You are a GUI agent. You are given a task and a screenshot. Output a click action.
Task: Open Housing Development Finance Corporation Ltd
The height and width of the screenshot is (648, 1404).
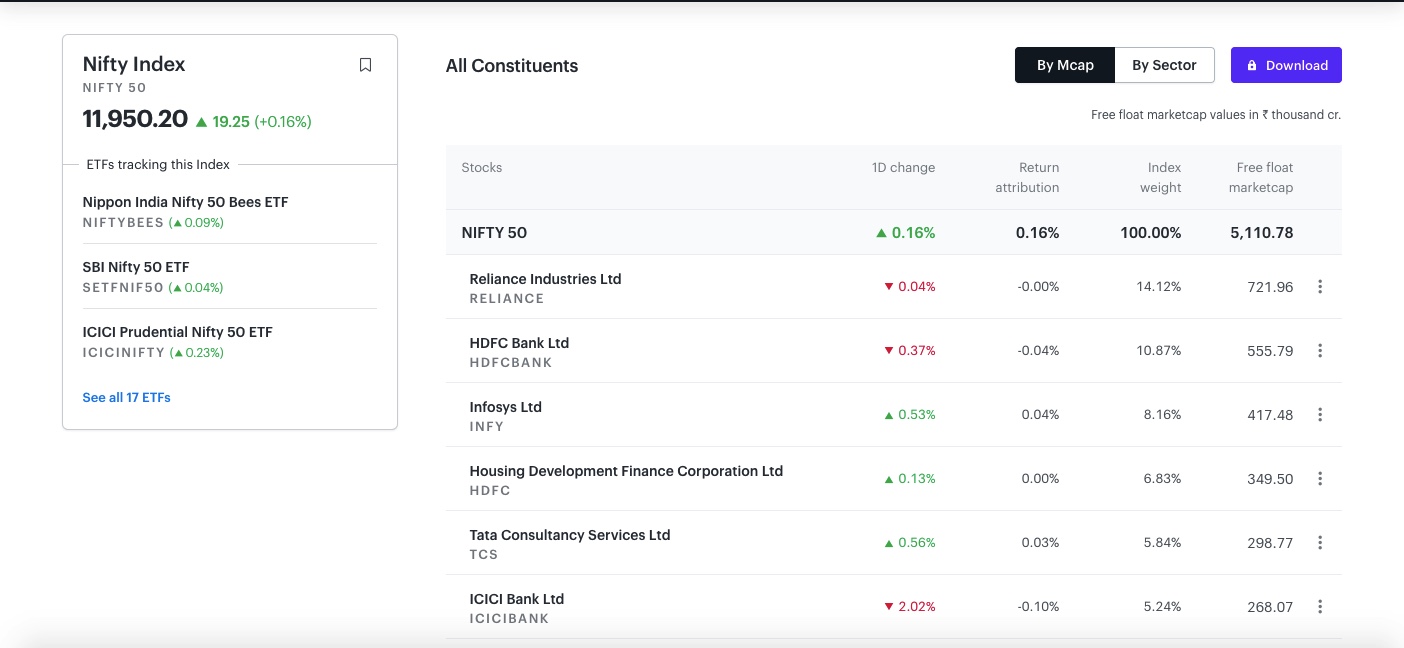[x=626, y=471]
